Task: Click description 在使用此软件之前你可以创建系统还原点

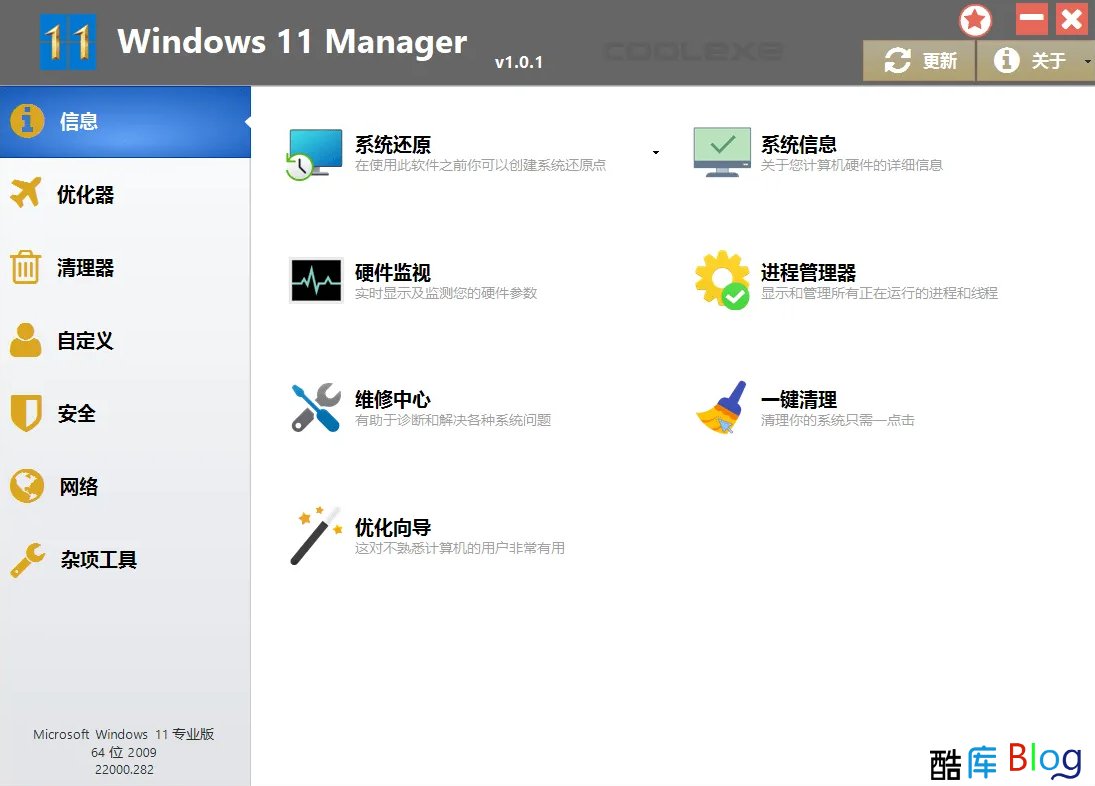Action: click(x=480, y=165)
